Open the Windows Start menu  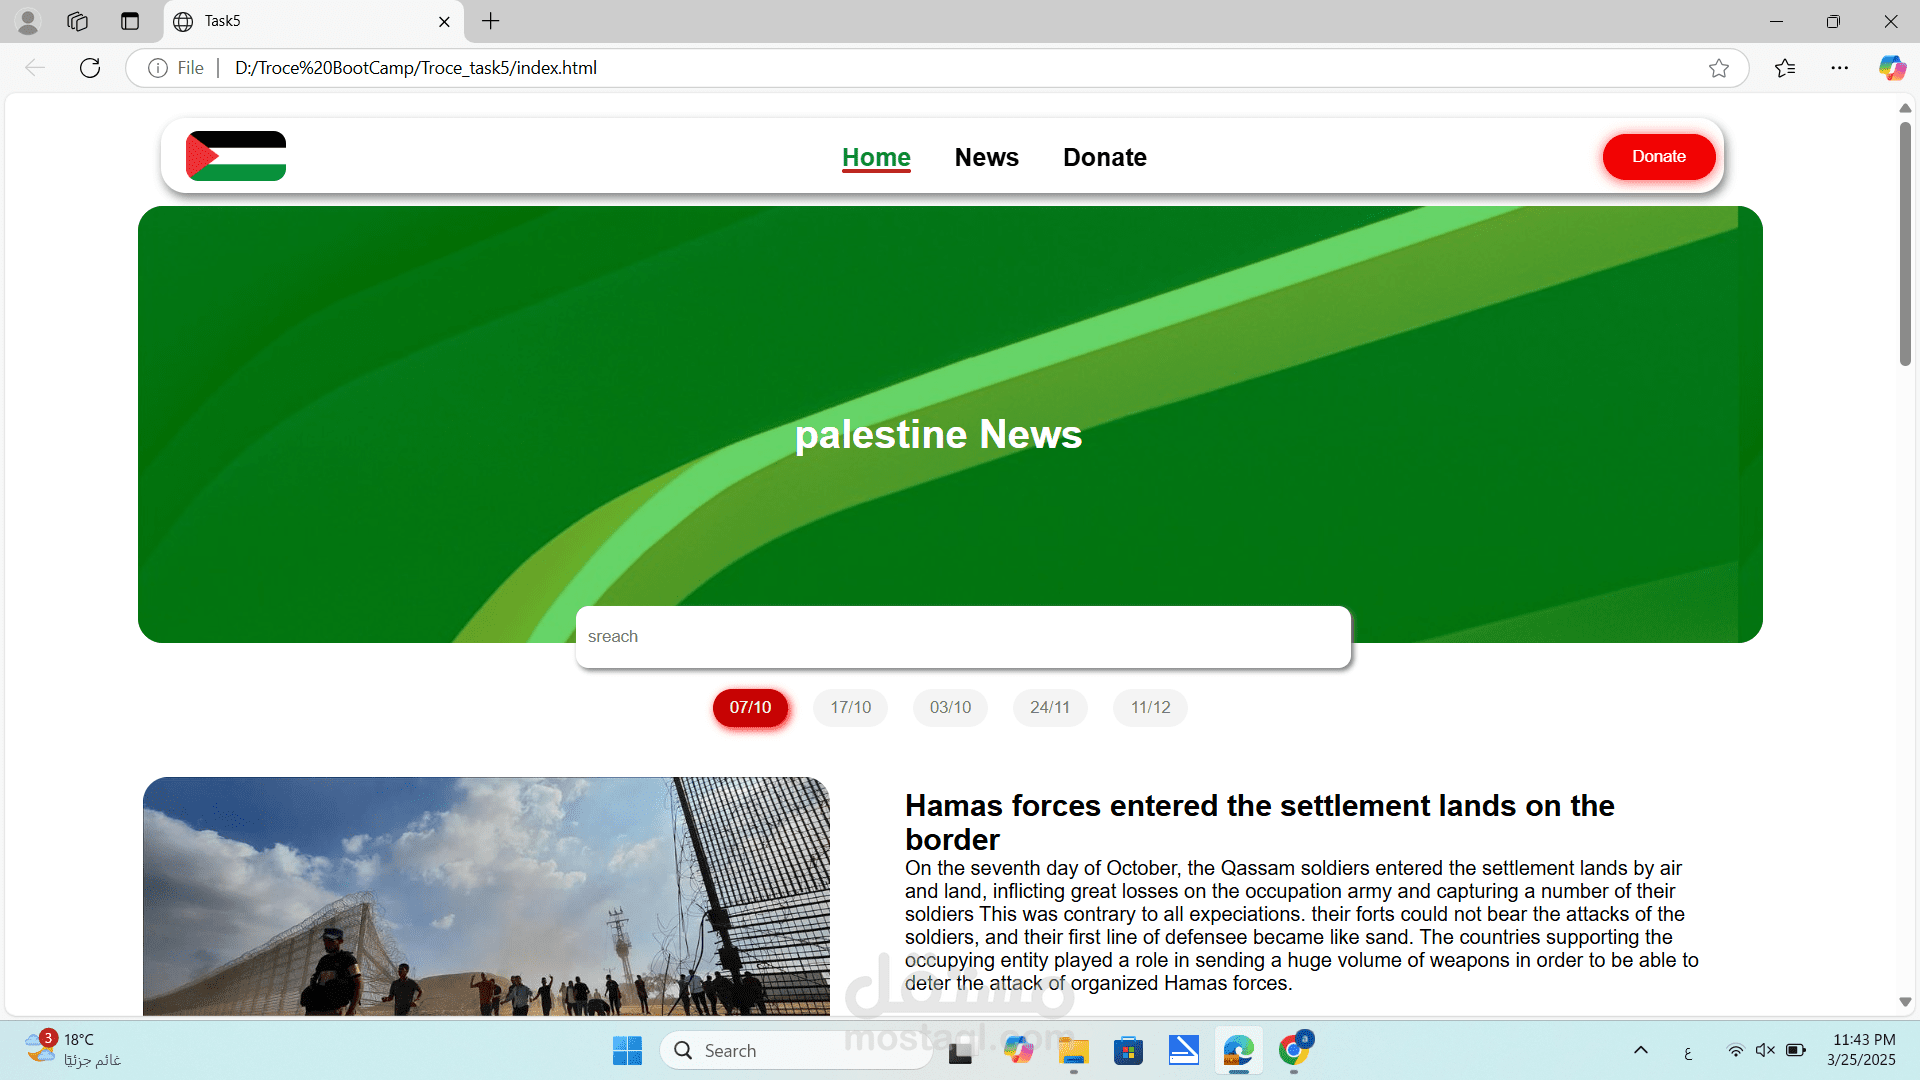coord(627,1050)
